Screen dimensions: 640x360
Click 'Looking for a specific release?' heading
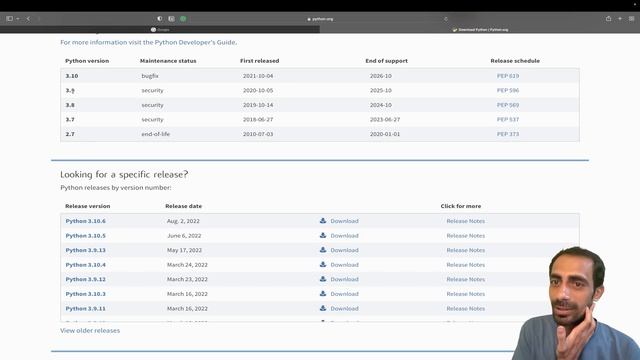point(124,174)
